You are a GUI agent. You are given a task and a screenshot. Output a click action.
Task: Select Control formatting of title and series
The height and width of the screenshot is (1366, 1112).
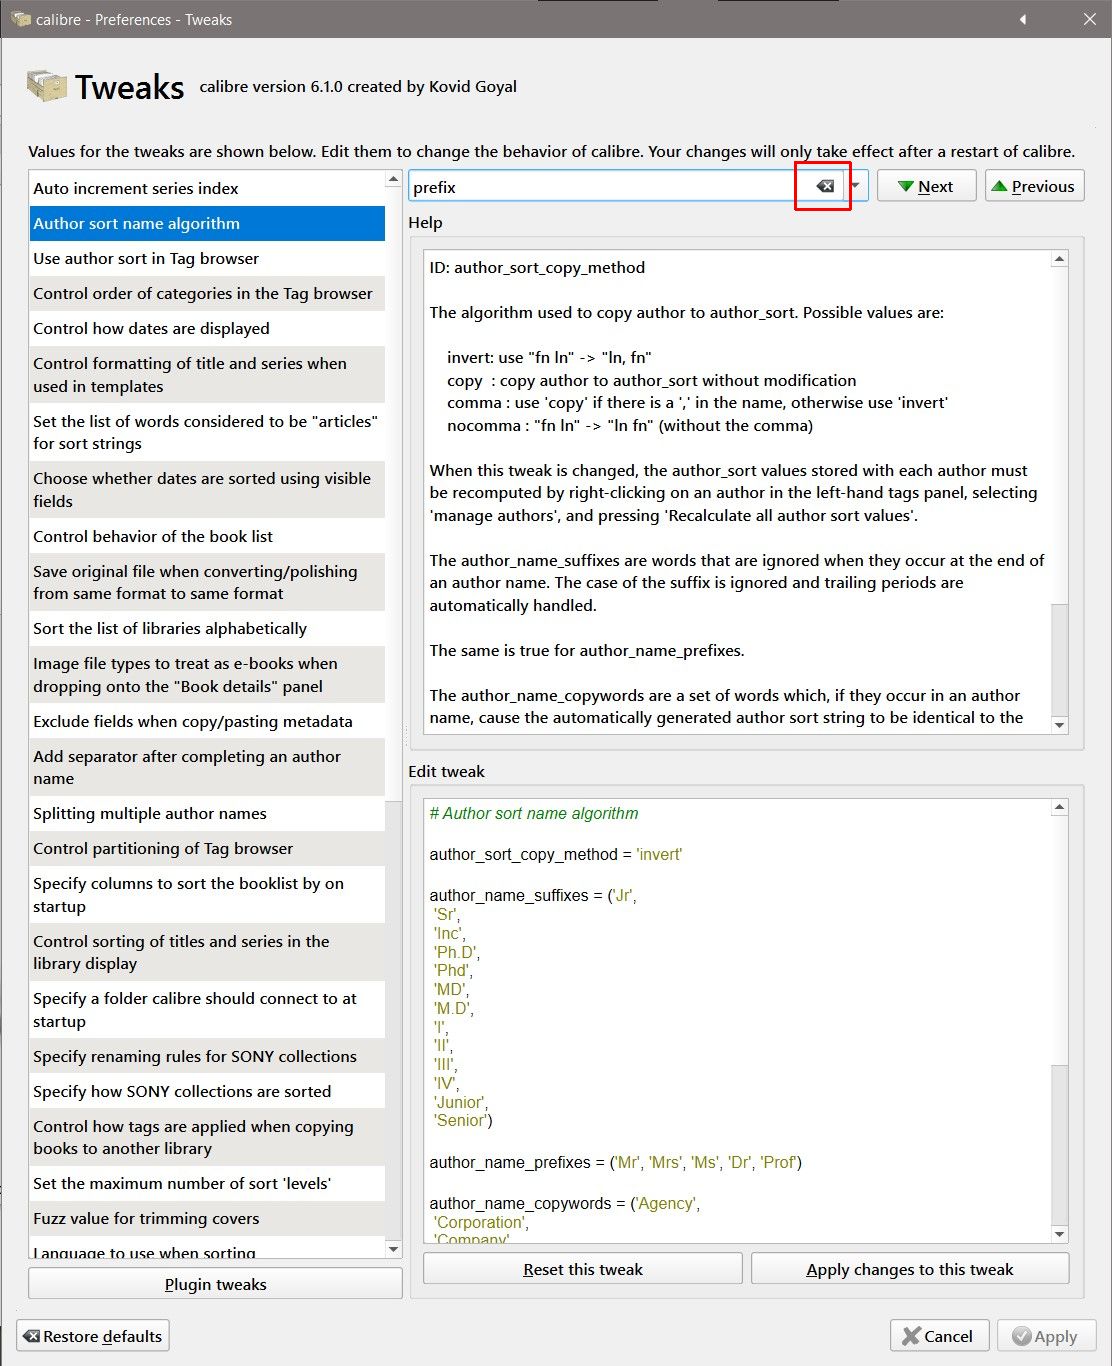[x=207, y=374]
